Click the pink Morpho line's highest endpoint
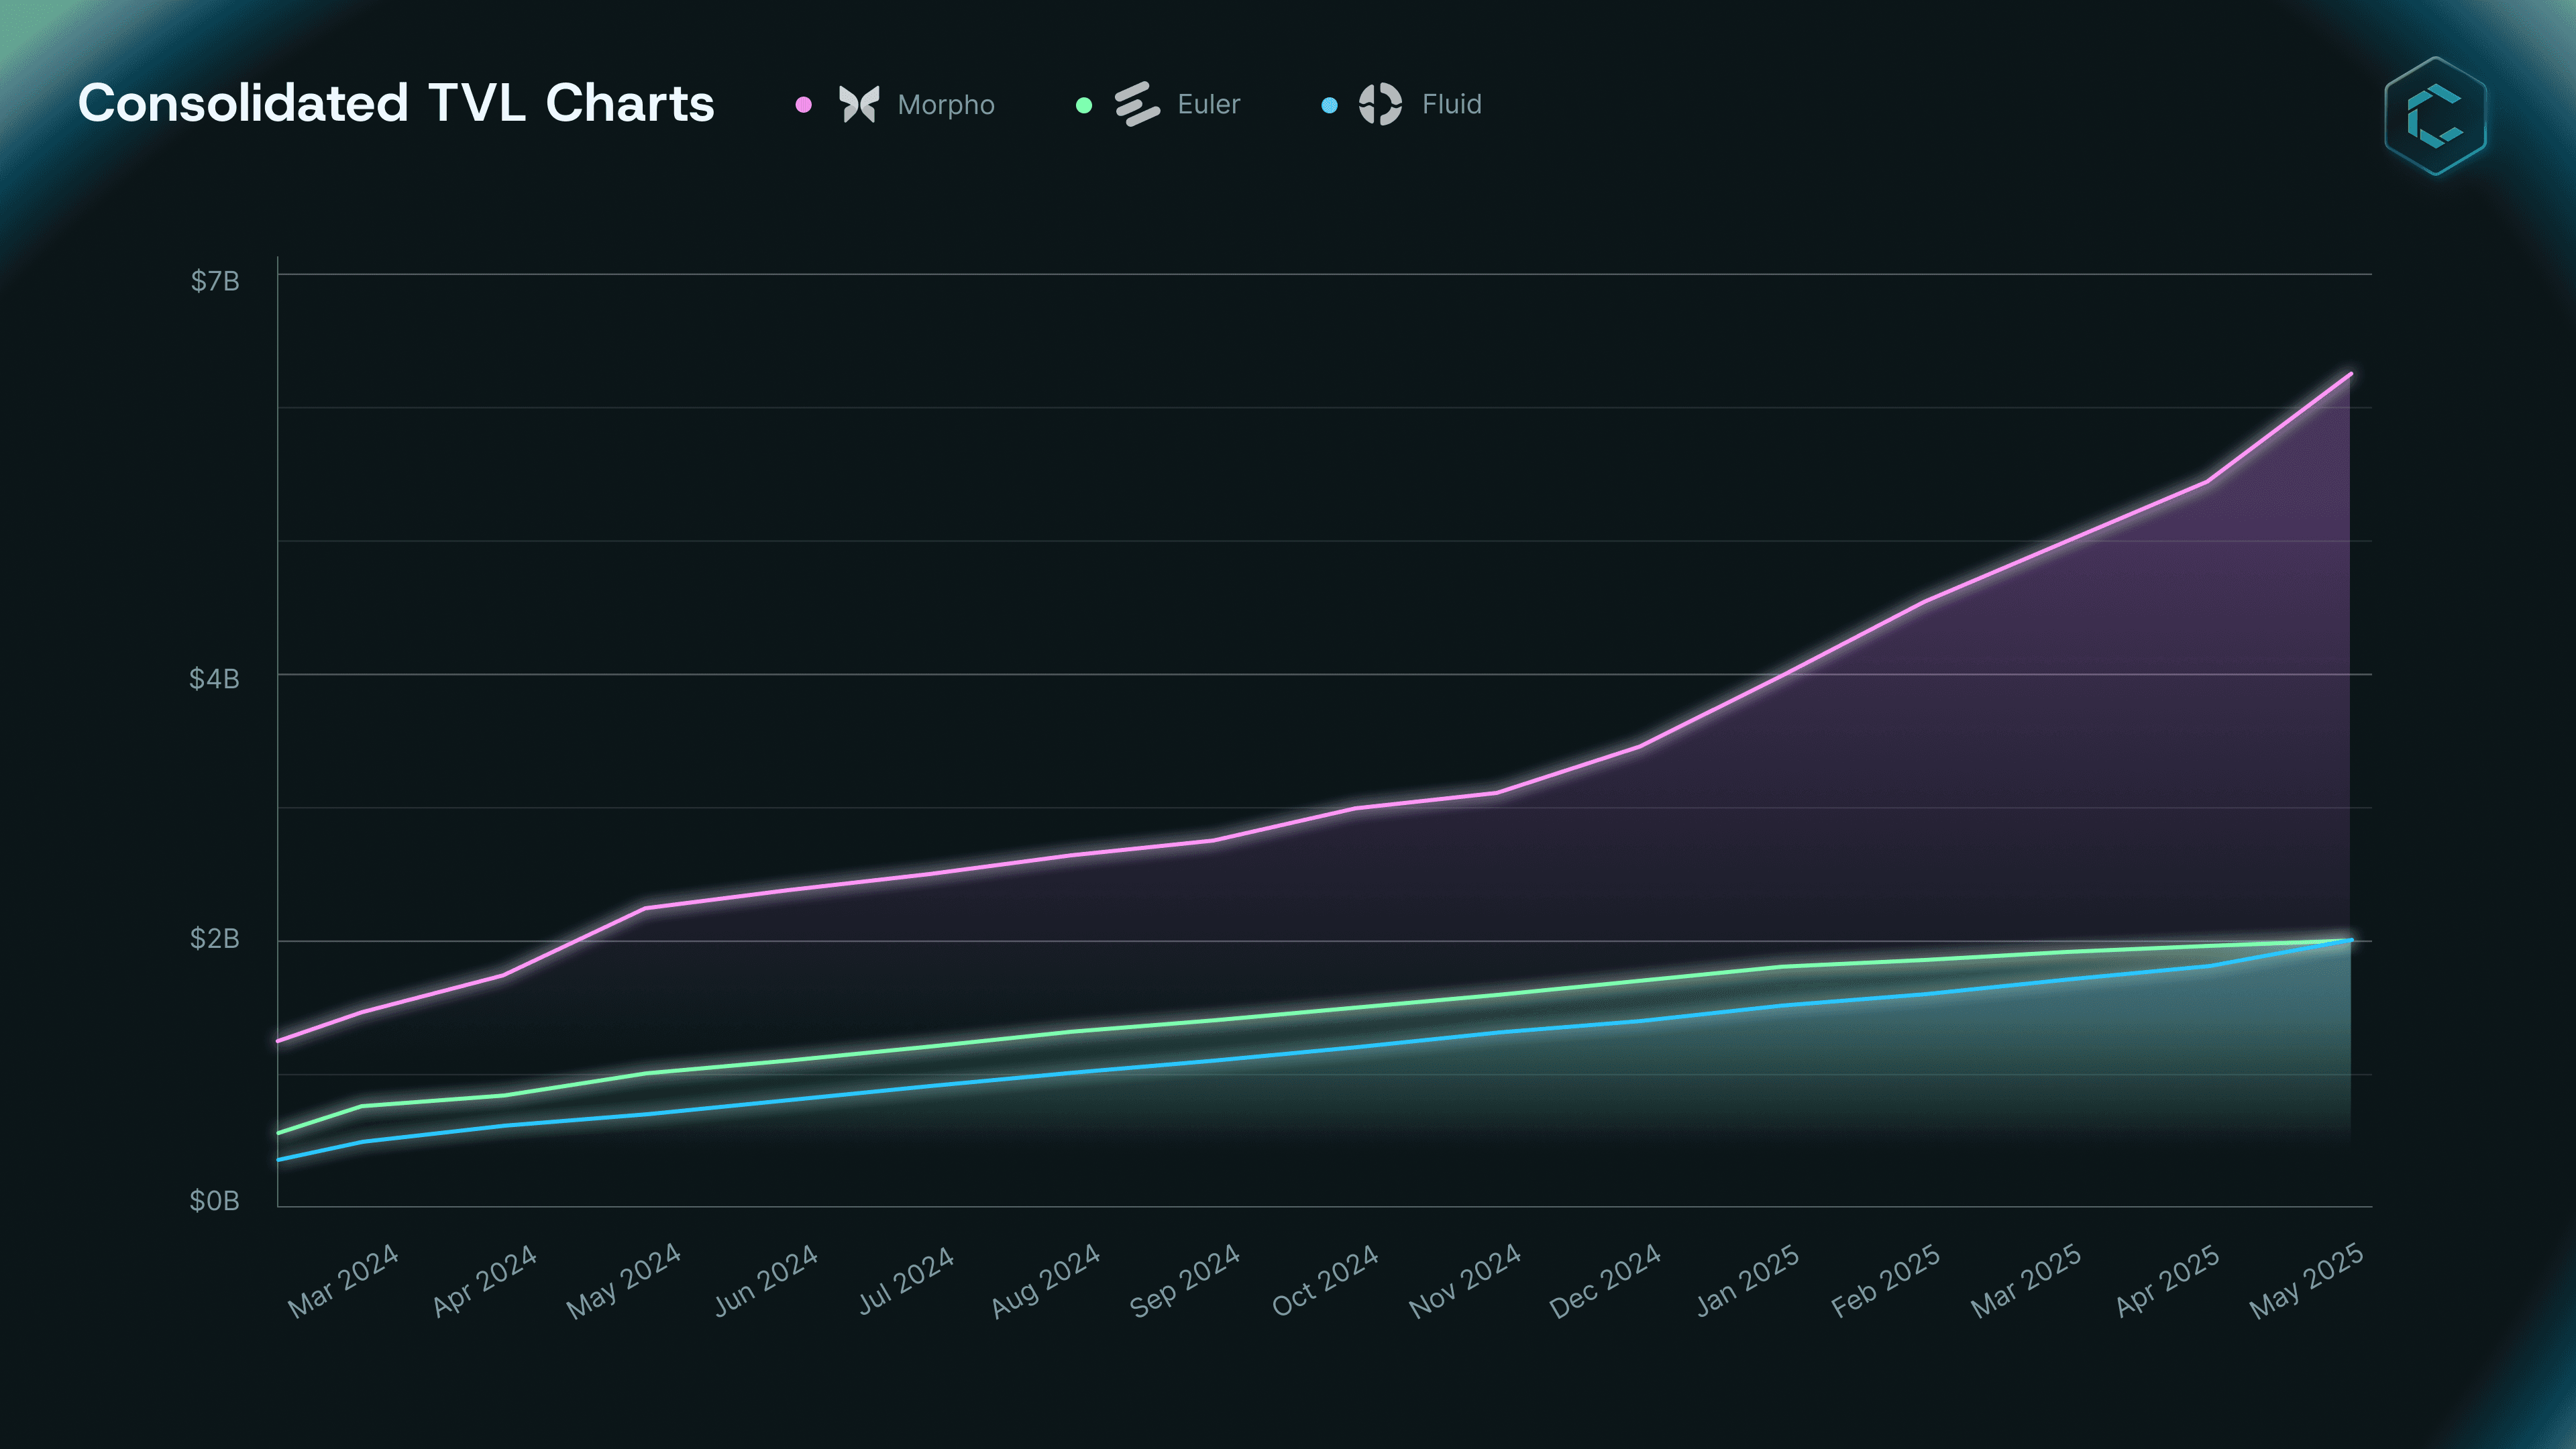This screenshot has width=2576, height=1449. (2350, 374)
